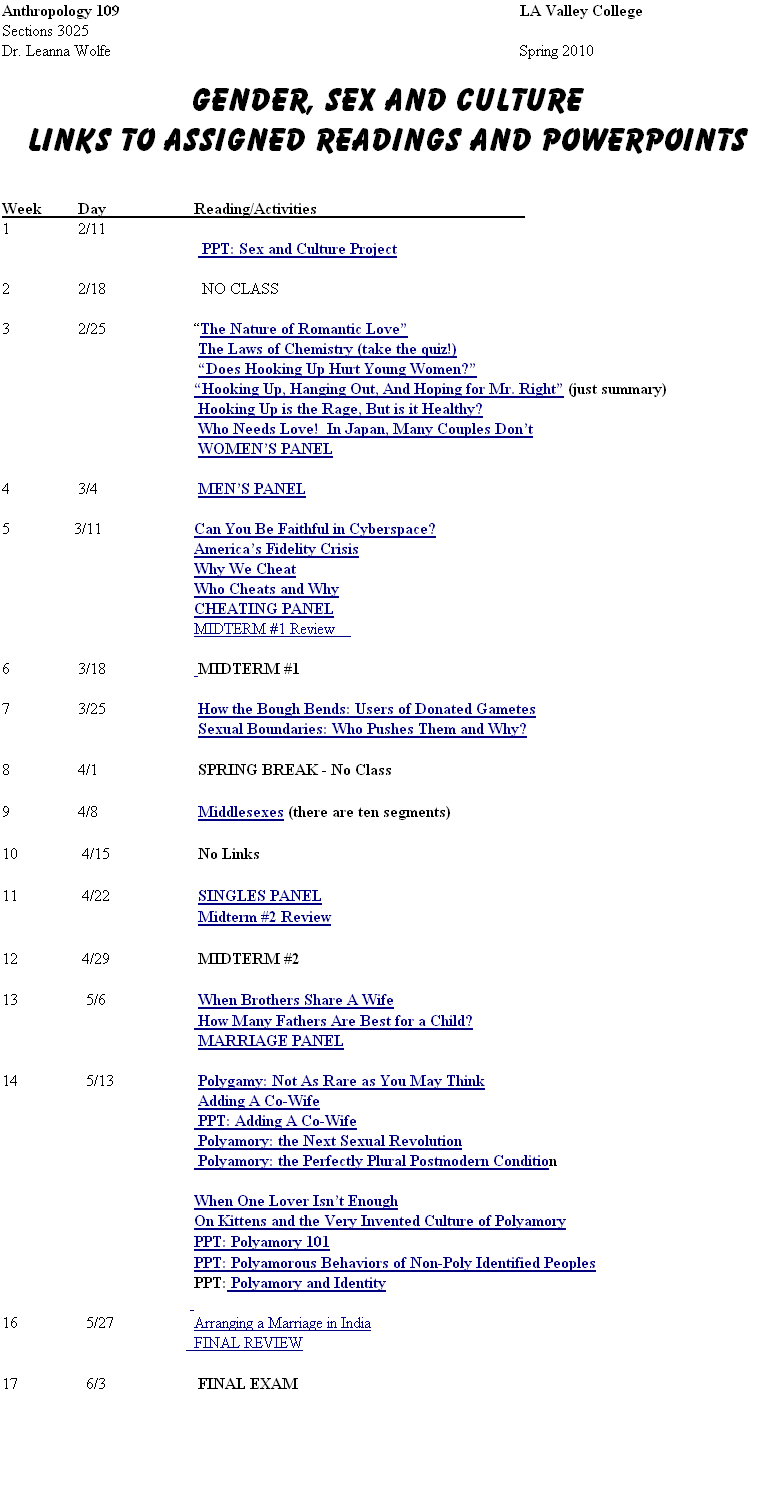Select the Why We Cheat link
Viewport: 767px width, 1503px height.
point(245,569)
